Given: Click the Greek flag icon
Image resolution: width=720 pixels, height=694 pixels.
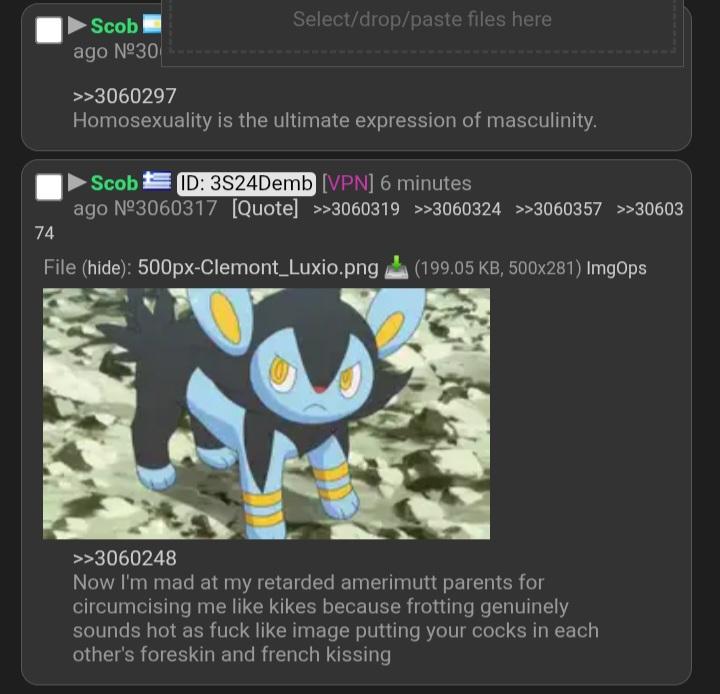Looking at the screenshot, I should [157, 181].
